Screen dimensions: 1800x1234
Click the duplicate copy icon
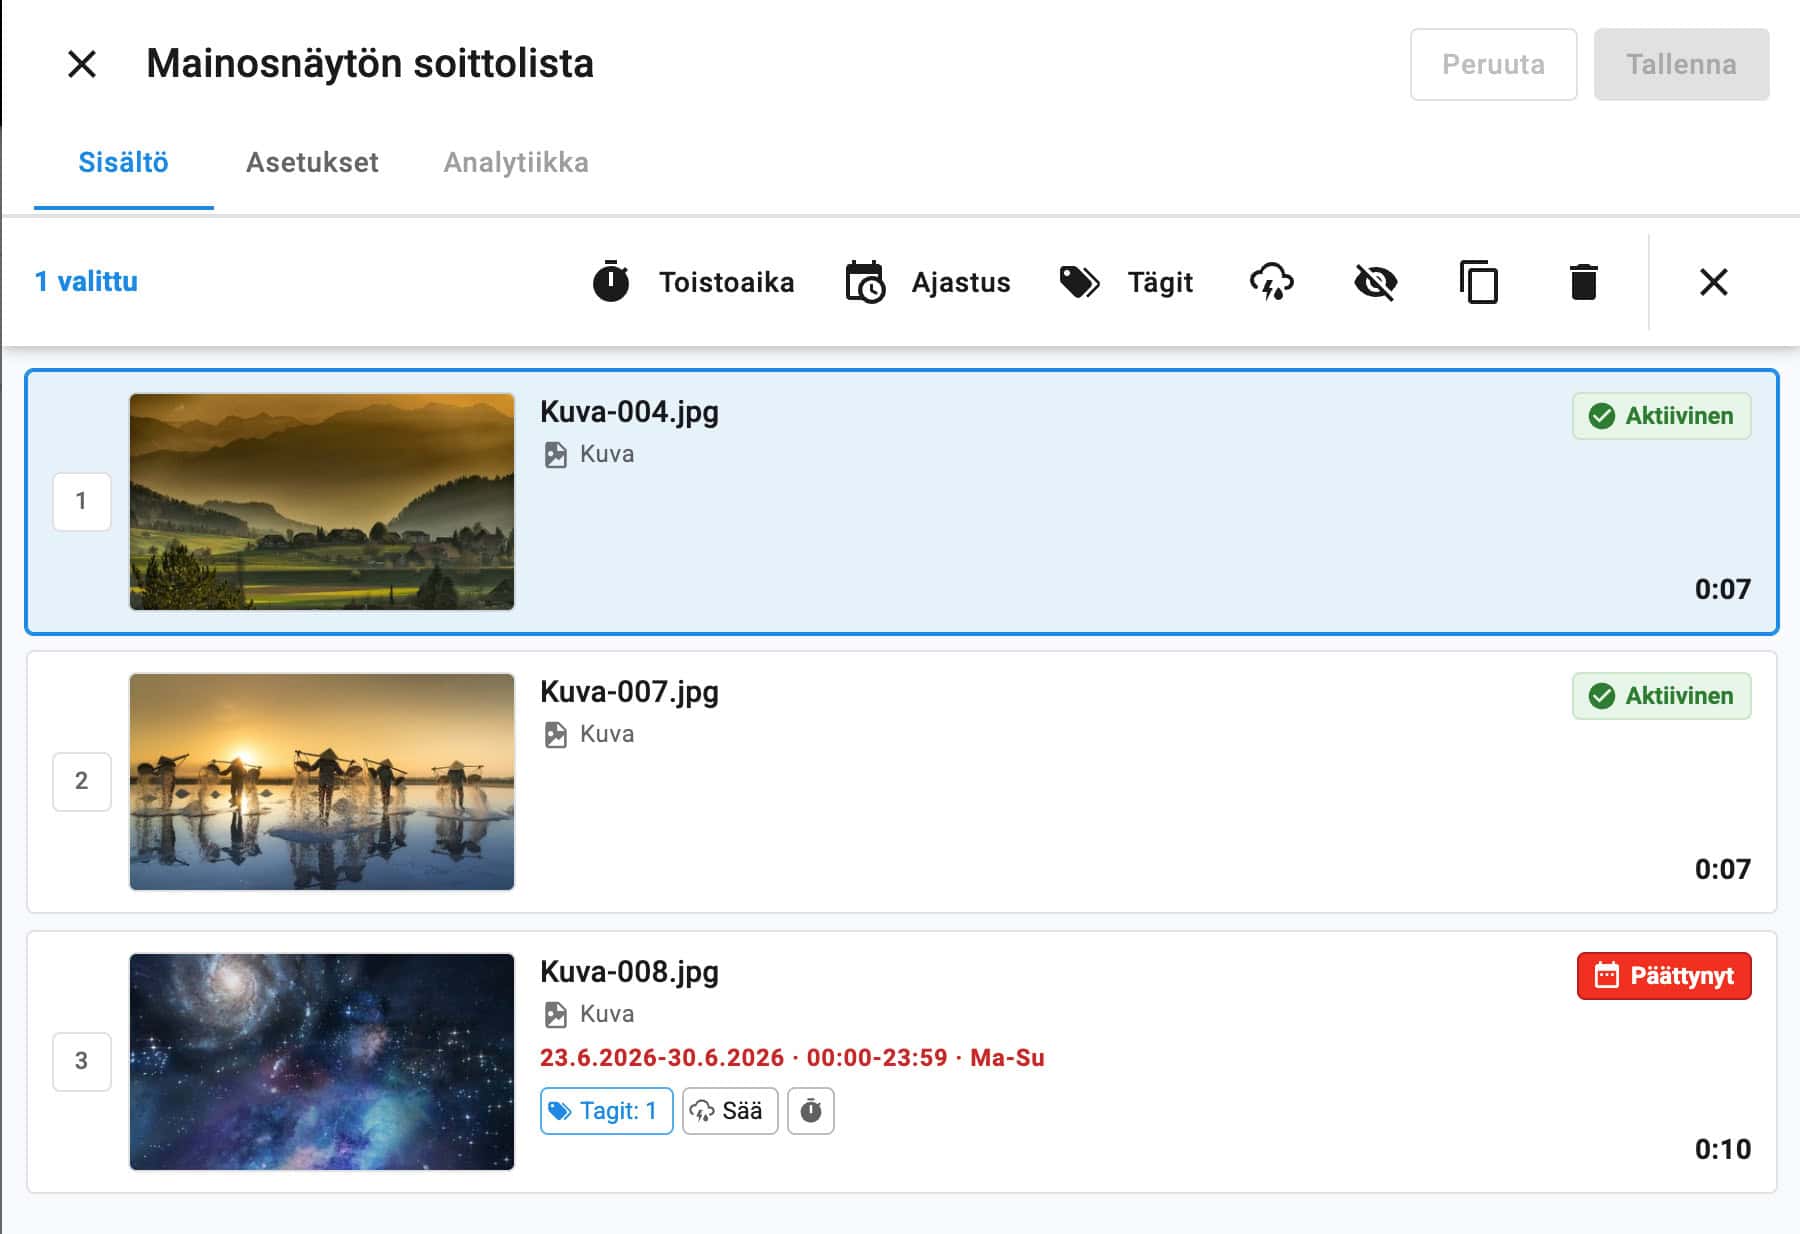(1479, 282)
